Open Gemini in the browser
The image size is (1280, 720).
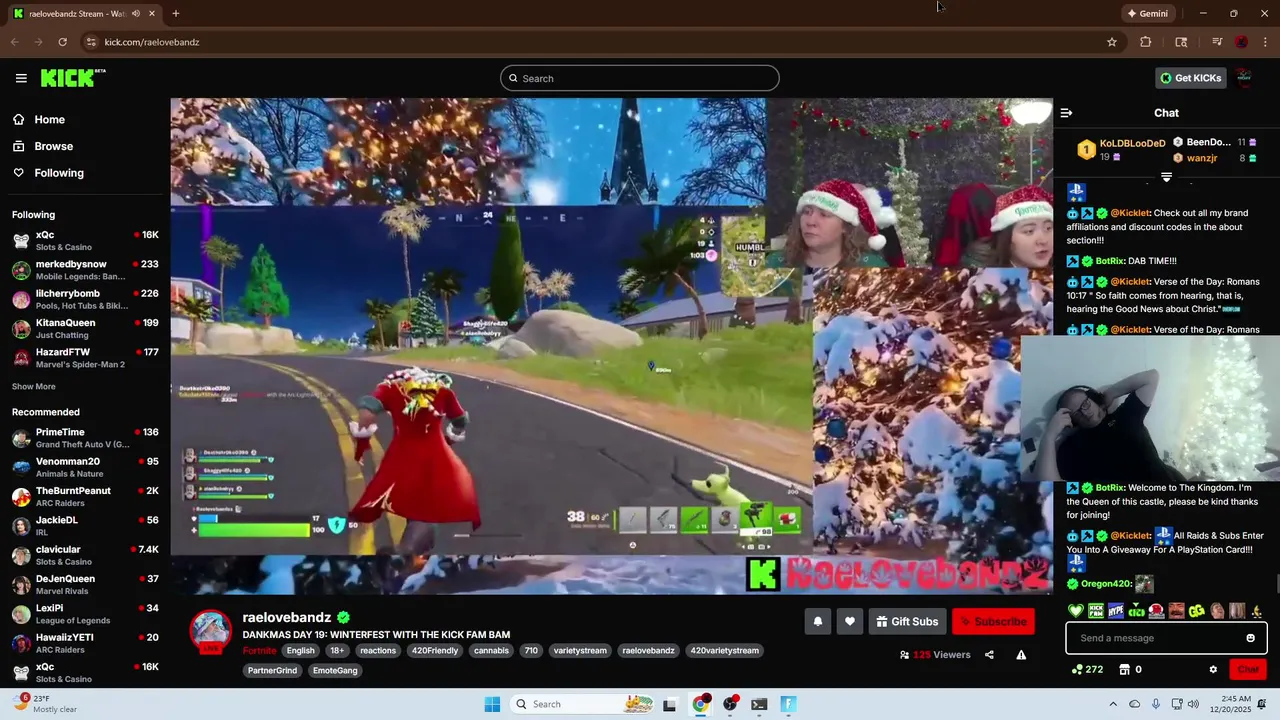tap(1147, 13)
